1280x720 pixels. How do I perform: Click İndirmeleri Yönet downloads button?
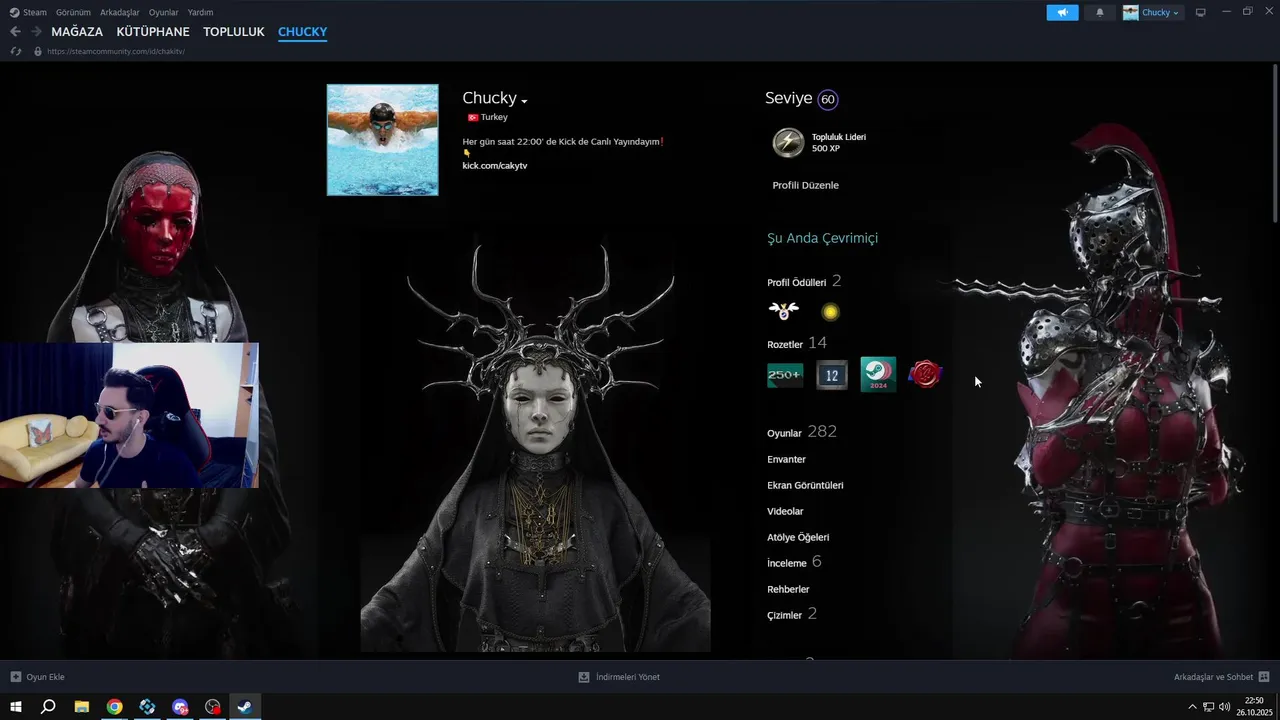click(619, 677)
